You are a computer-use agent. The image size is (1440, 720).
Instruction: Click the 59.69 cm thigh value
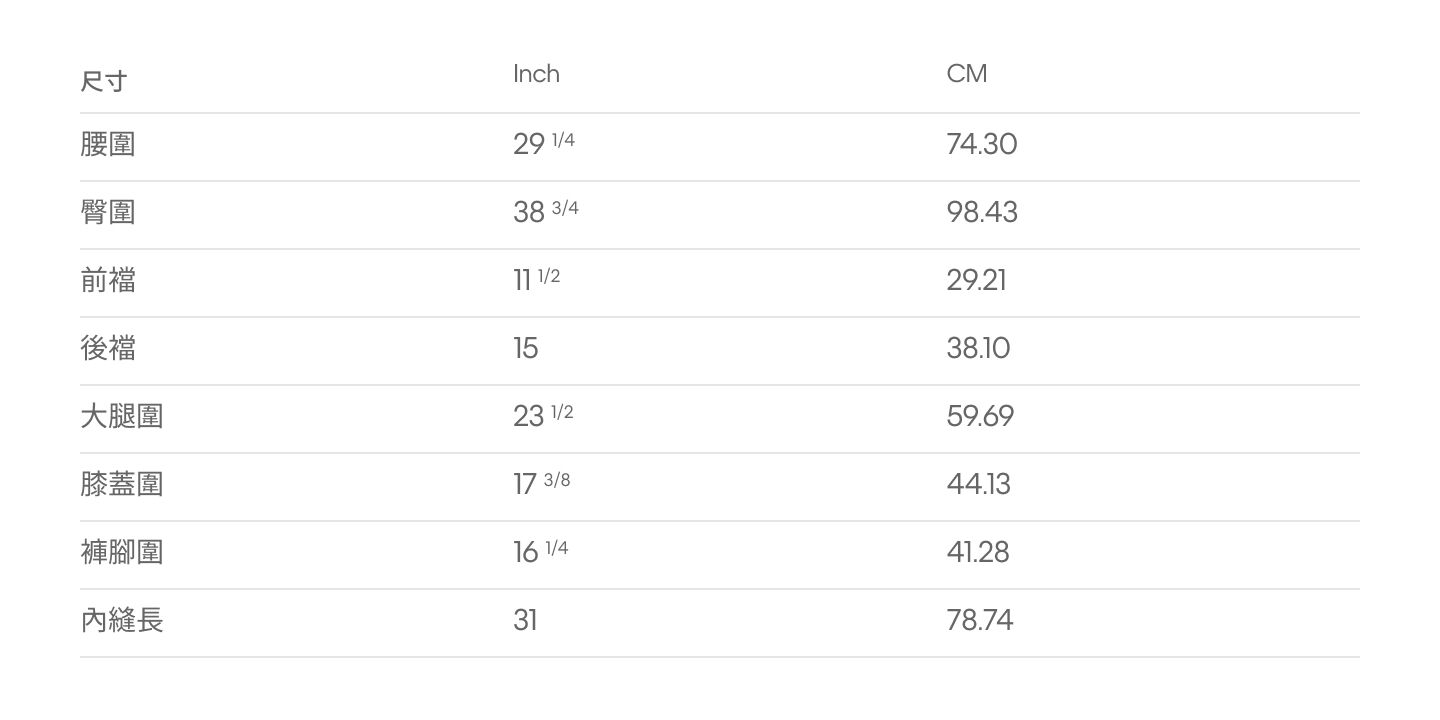click(980, 416)
